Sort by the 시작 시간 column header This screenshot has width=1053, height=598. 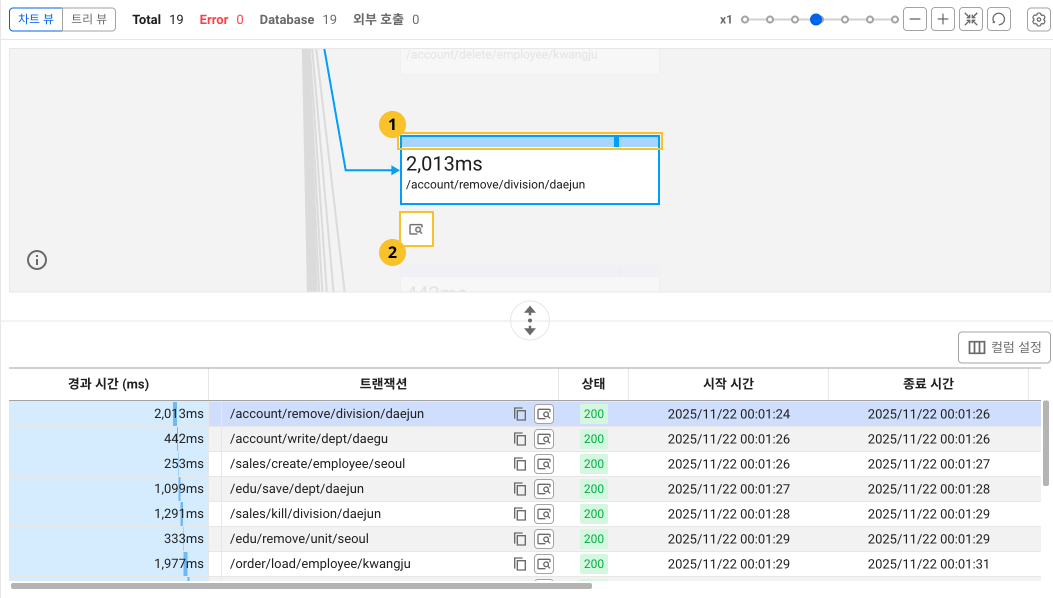[728, 383]
